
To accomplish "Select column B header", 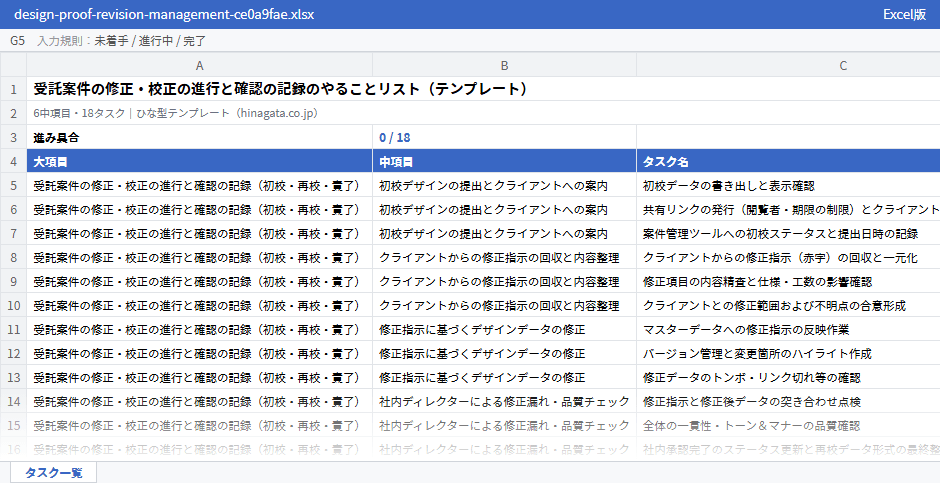I will [x=504, y=65].
